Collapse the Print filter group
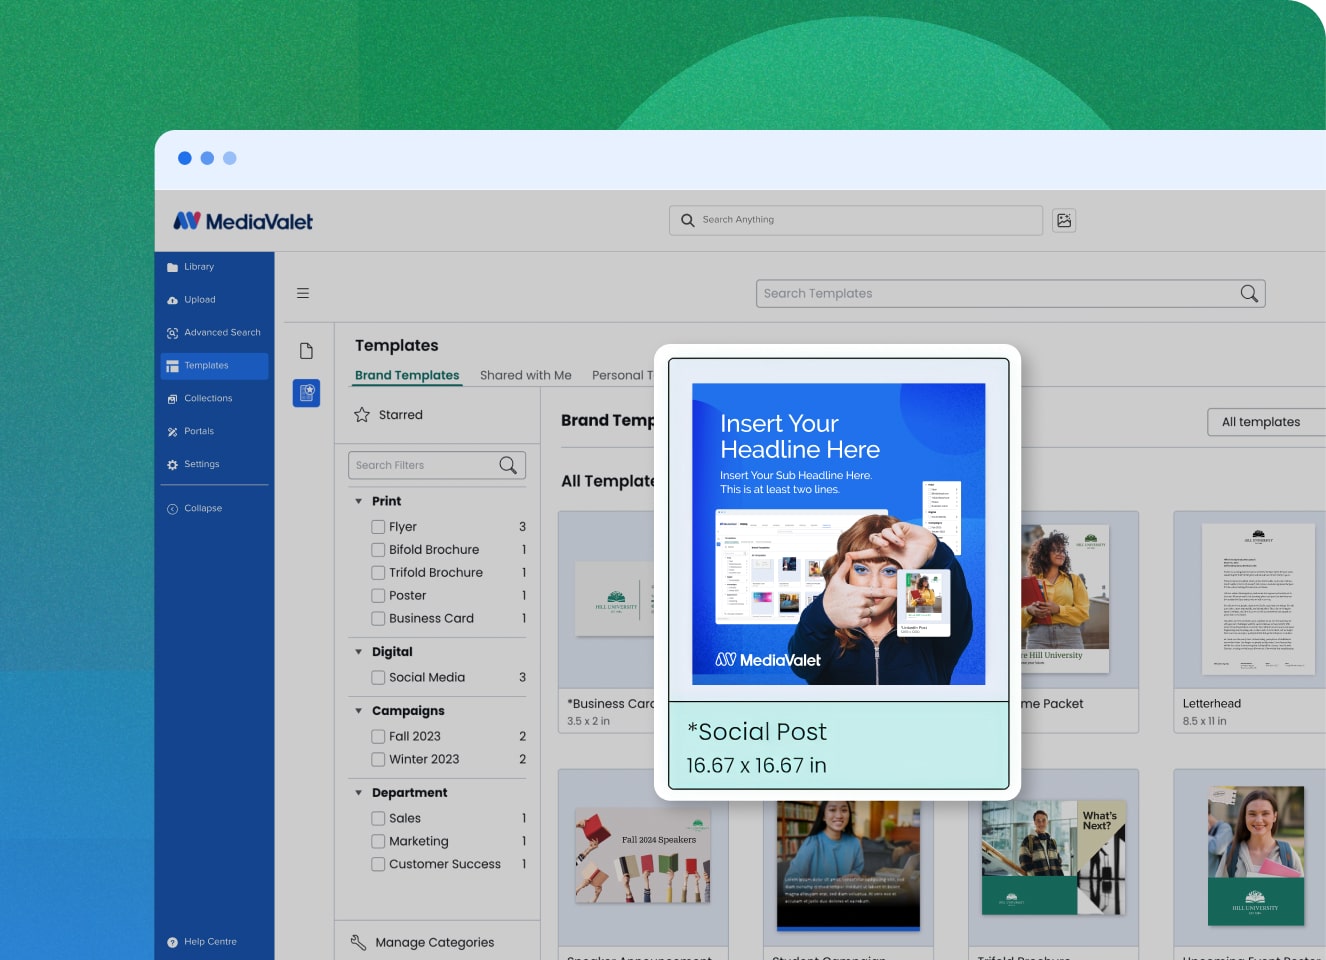 coord(358,500)
